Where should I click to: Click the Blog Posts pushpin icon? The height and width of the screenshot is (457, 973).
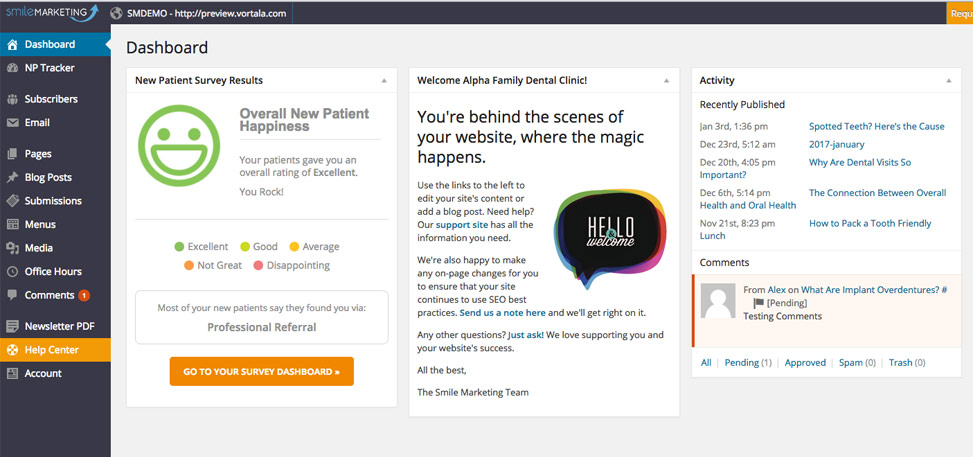point(12,178)
